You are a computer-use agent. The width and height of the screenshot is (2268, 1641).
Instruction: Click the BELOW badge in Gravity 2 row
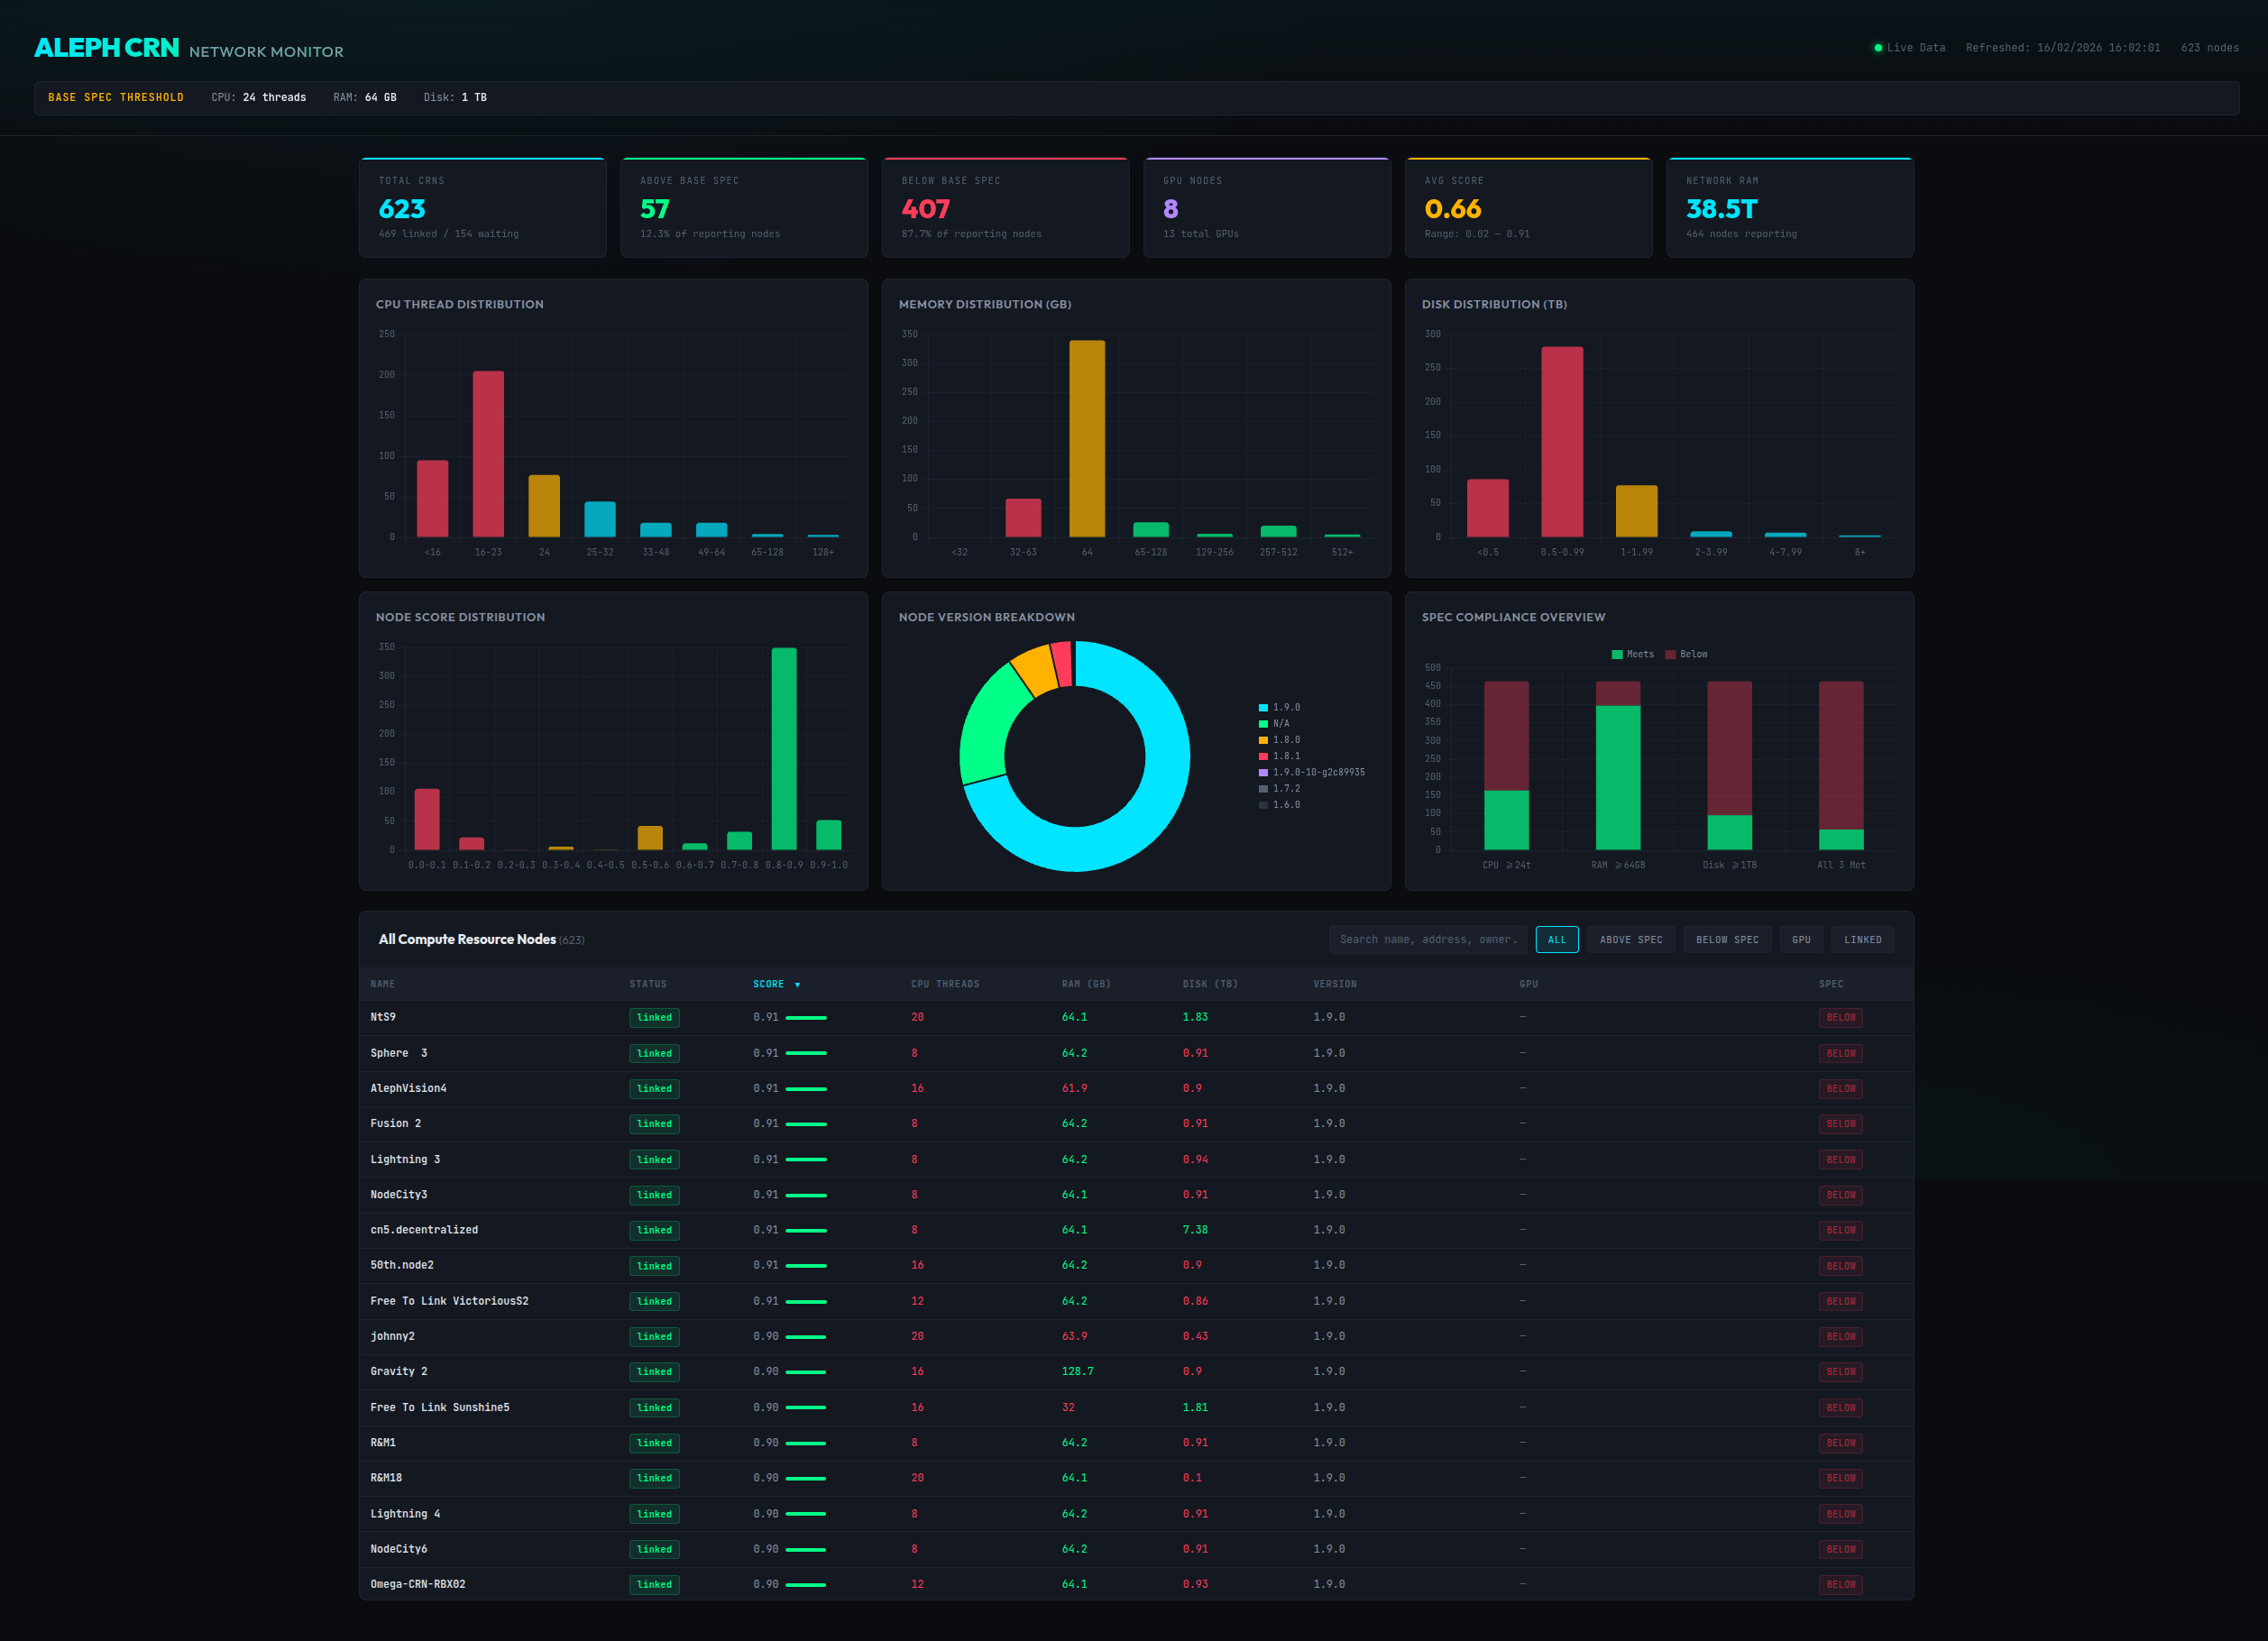pyautogui.click(x=1839, y=1372)
